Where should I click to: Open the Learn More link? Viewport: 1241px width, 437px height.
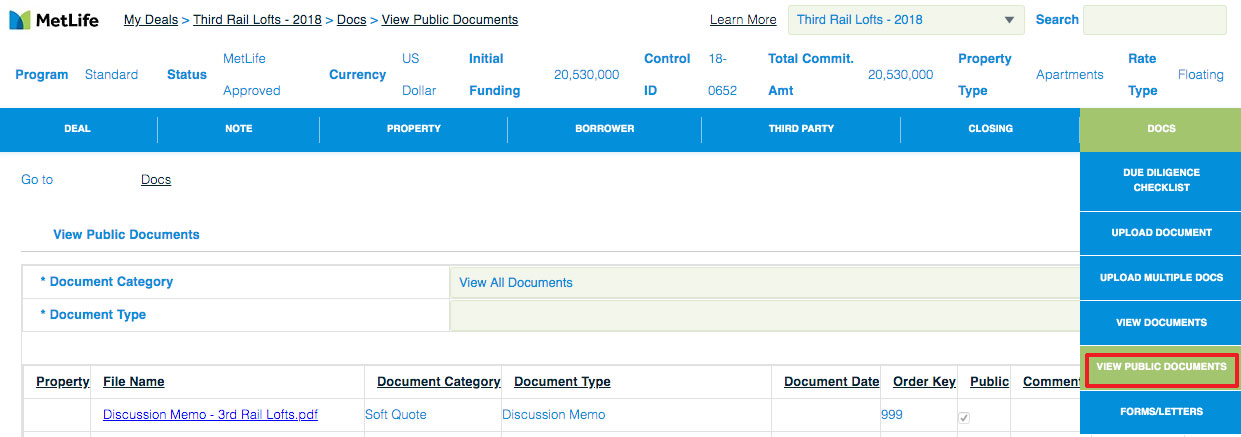(x=743, y=20)
